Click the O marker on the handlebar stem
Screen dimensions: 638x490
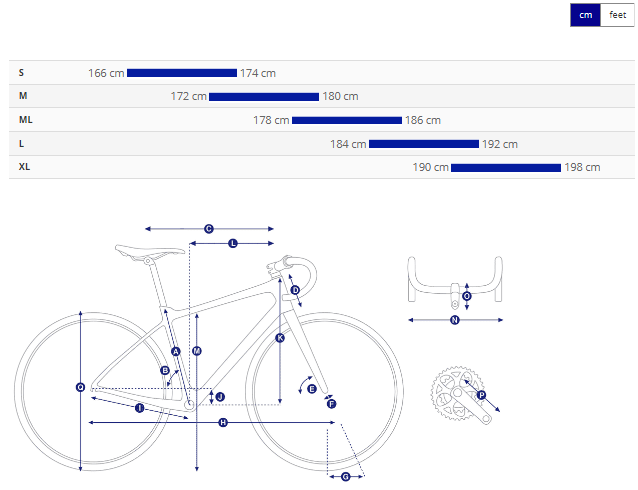(x=467, y=296)
